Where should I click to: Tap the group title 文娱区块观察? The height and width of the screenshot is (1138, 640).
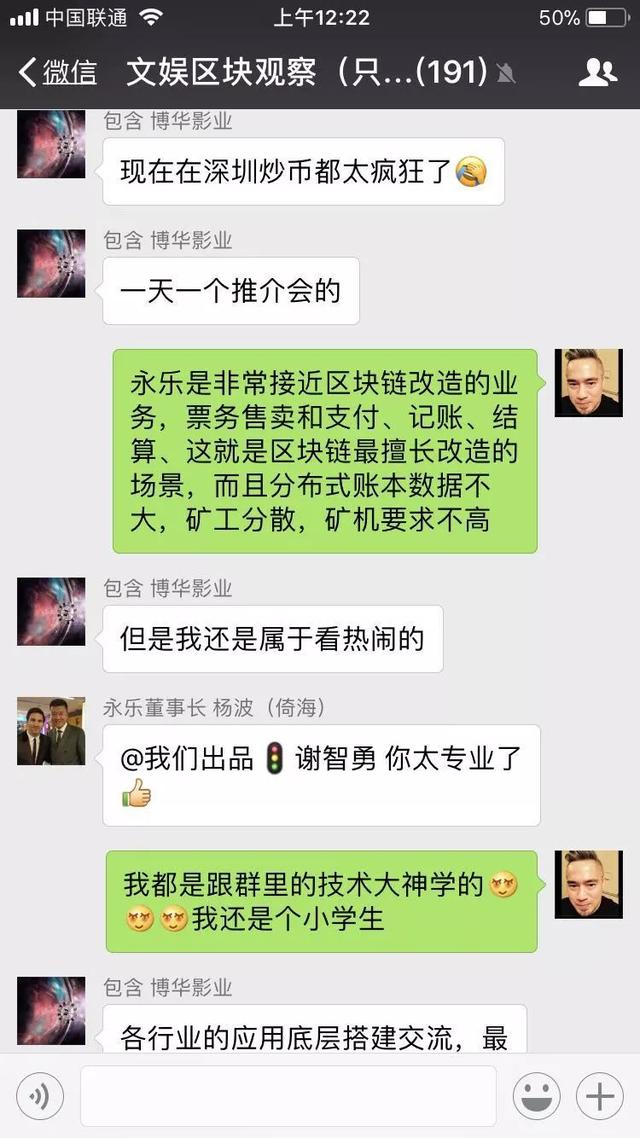(221, 73)
